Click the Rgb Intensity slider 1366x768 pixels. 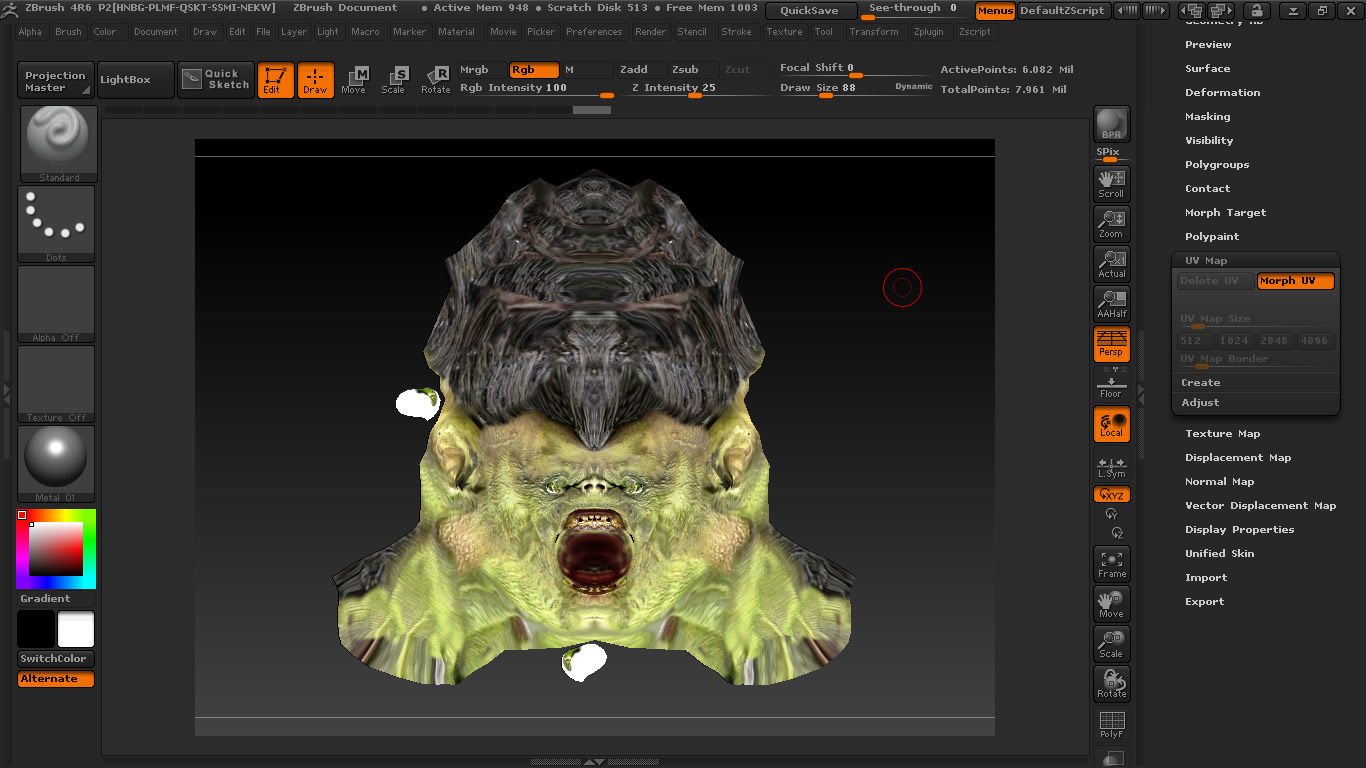536,89
